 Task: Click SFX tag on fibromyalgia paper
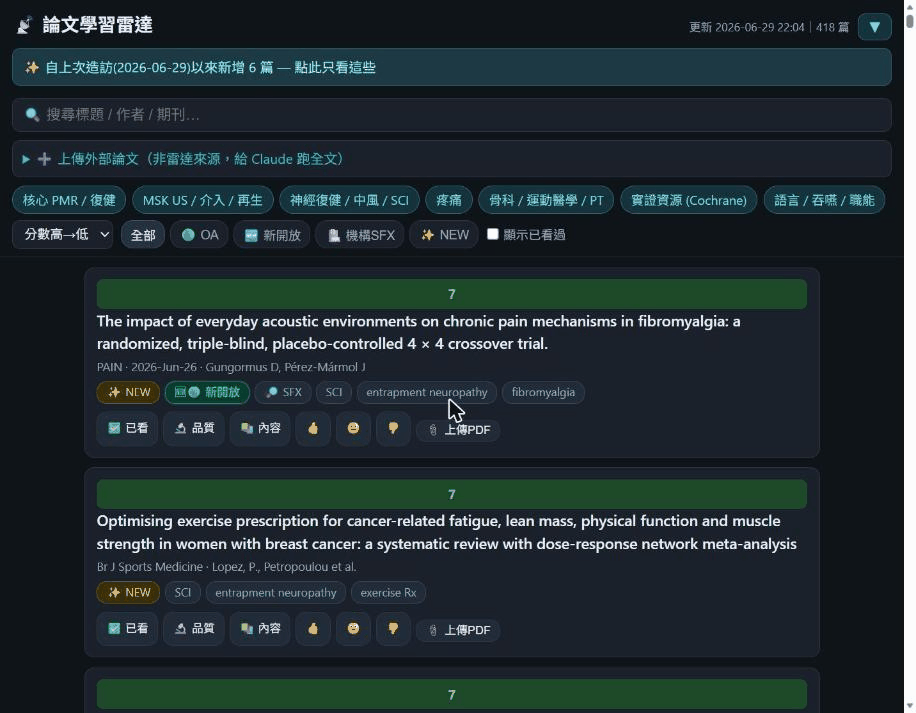click(x=283, y=392)
